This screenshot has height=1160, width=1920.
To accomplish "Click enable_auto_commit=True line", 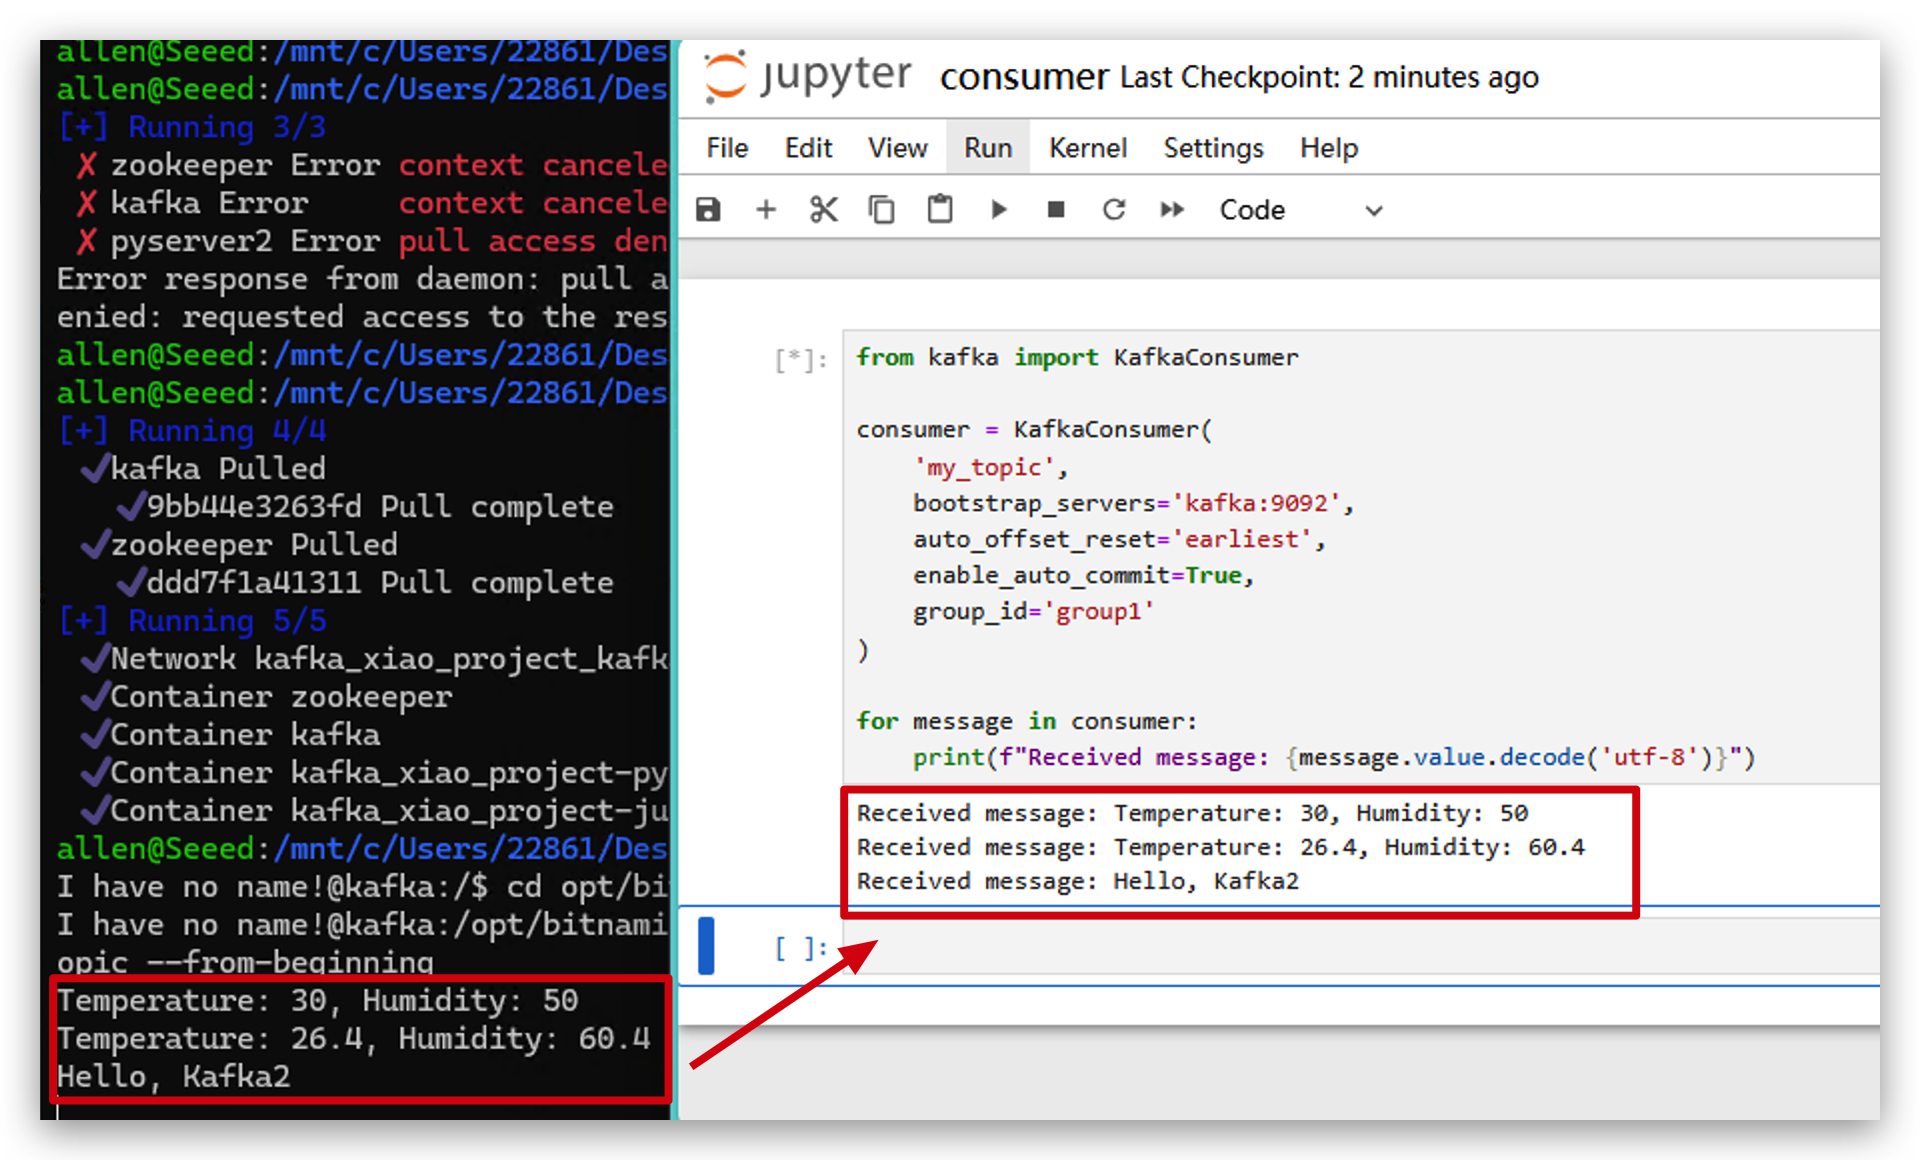I will click(x=1083, y=575).
